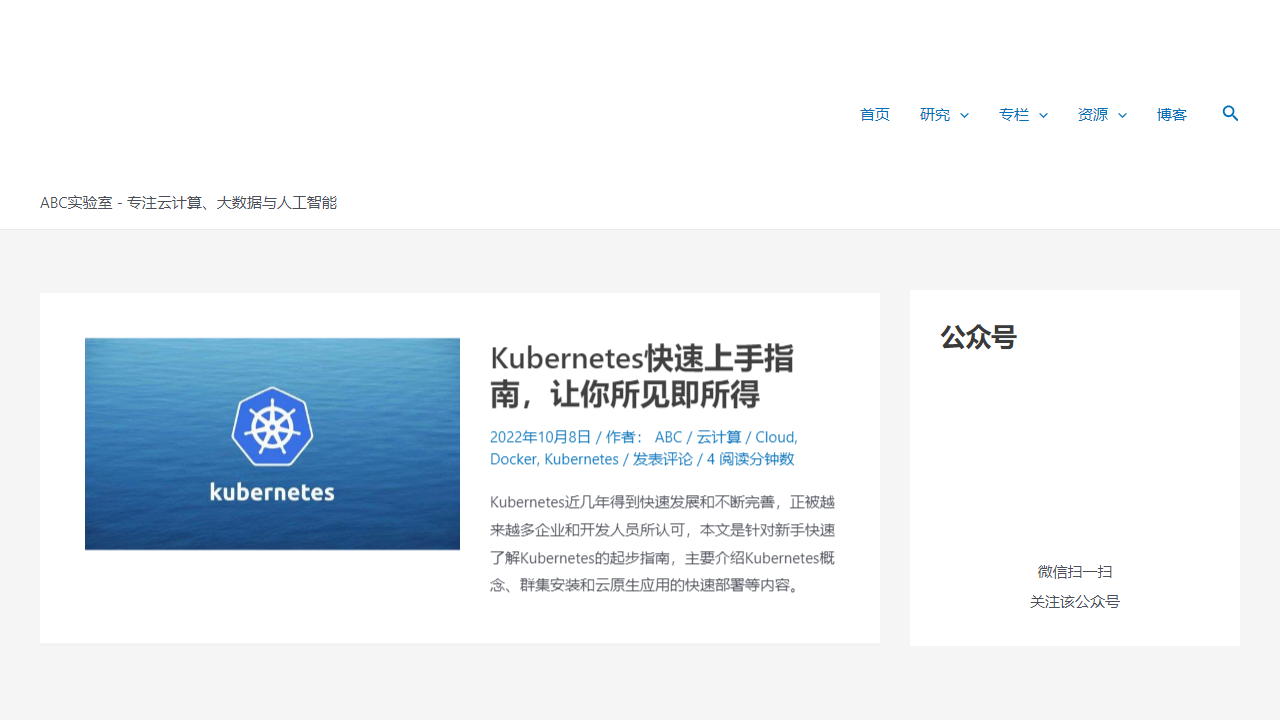The image size is (1280, 720).
Task: Click the 2022年10月8日 post date text
Action: click(540, 437)
